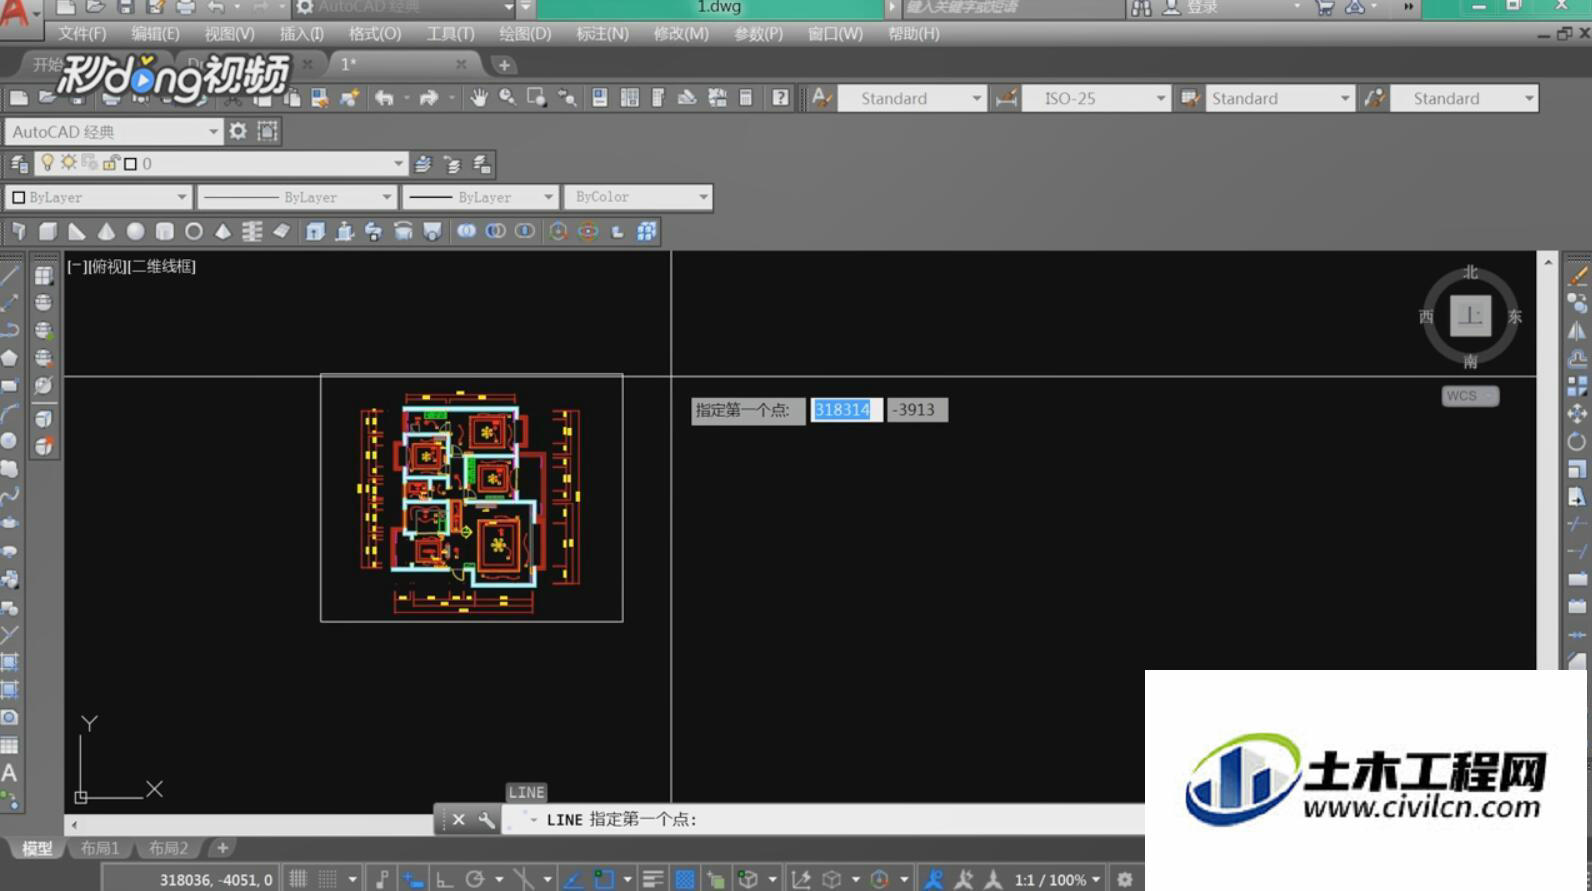This screenshot has height=891, width=1592.
Task: Switch to the 布局1 layout tab
Action: click(100, 848)
